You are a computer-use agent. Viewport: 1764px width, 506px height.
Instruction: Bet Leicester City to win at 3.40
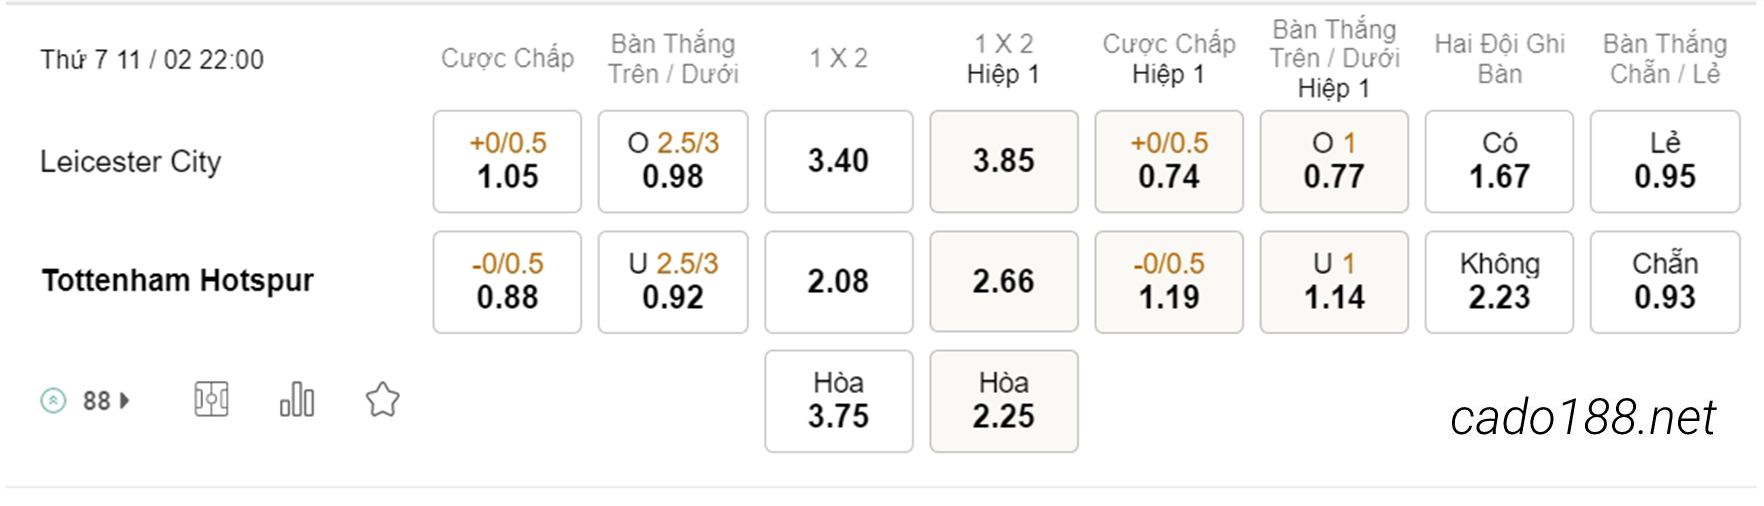point(839,161)
